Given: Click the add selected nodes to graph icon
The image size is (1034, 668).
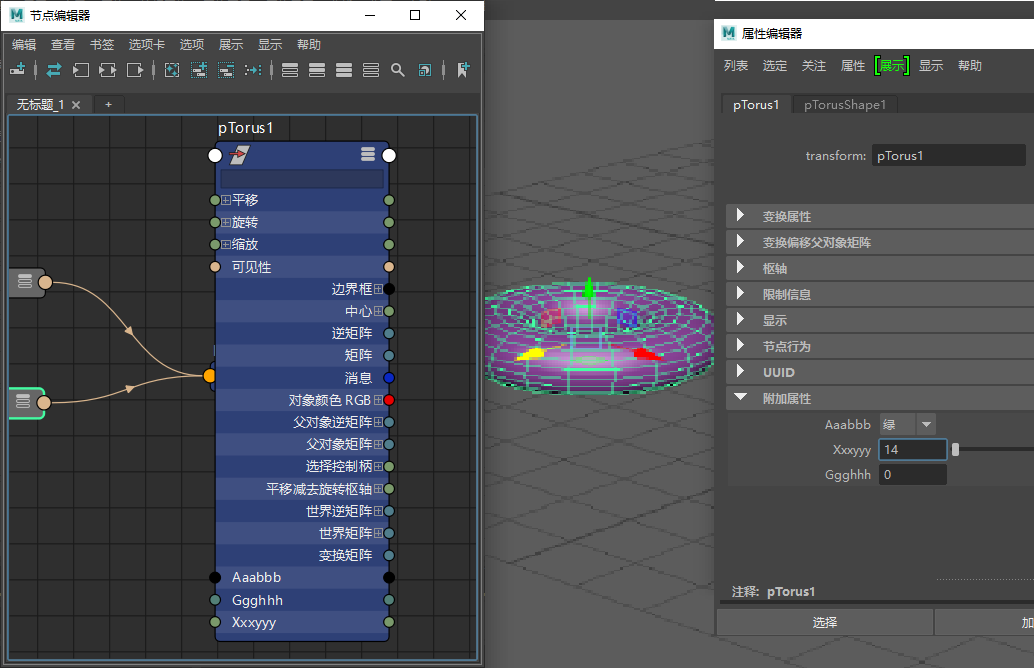Looking at the screenshot, I should (199, 69).
